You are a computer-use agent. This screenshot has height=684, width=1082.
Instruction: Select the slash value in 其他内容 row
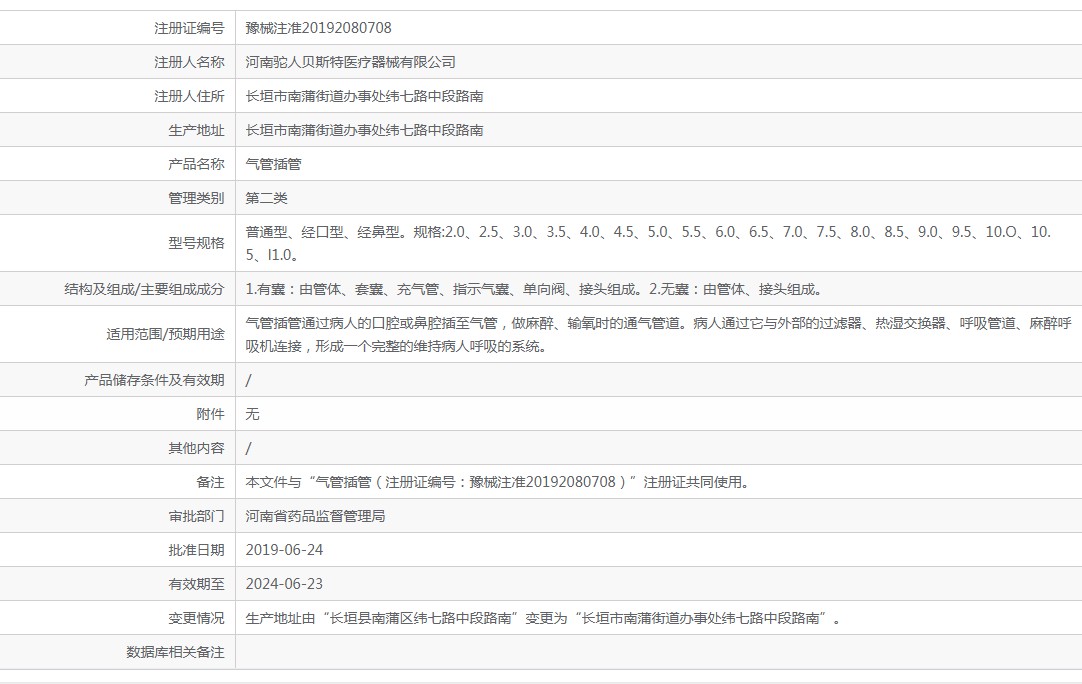point(248,448)
